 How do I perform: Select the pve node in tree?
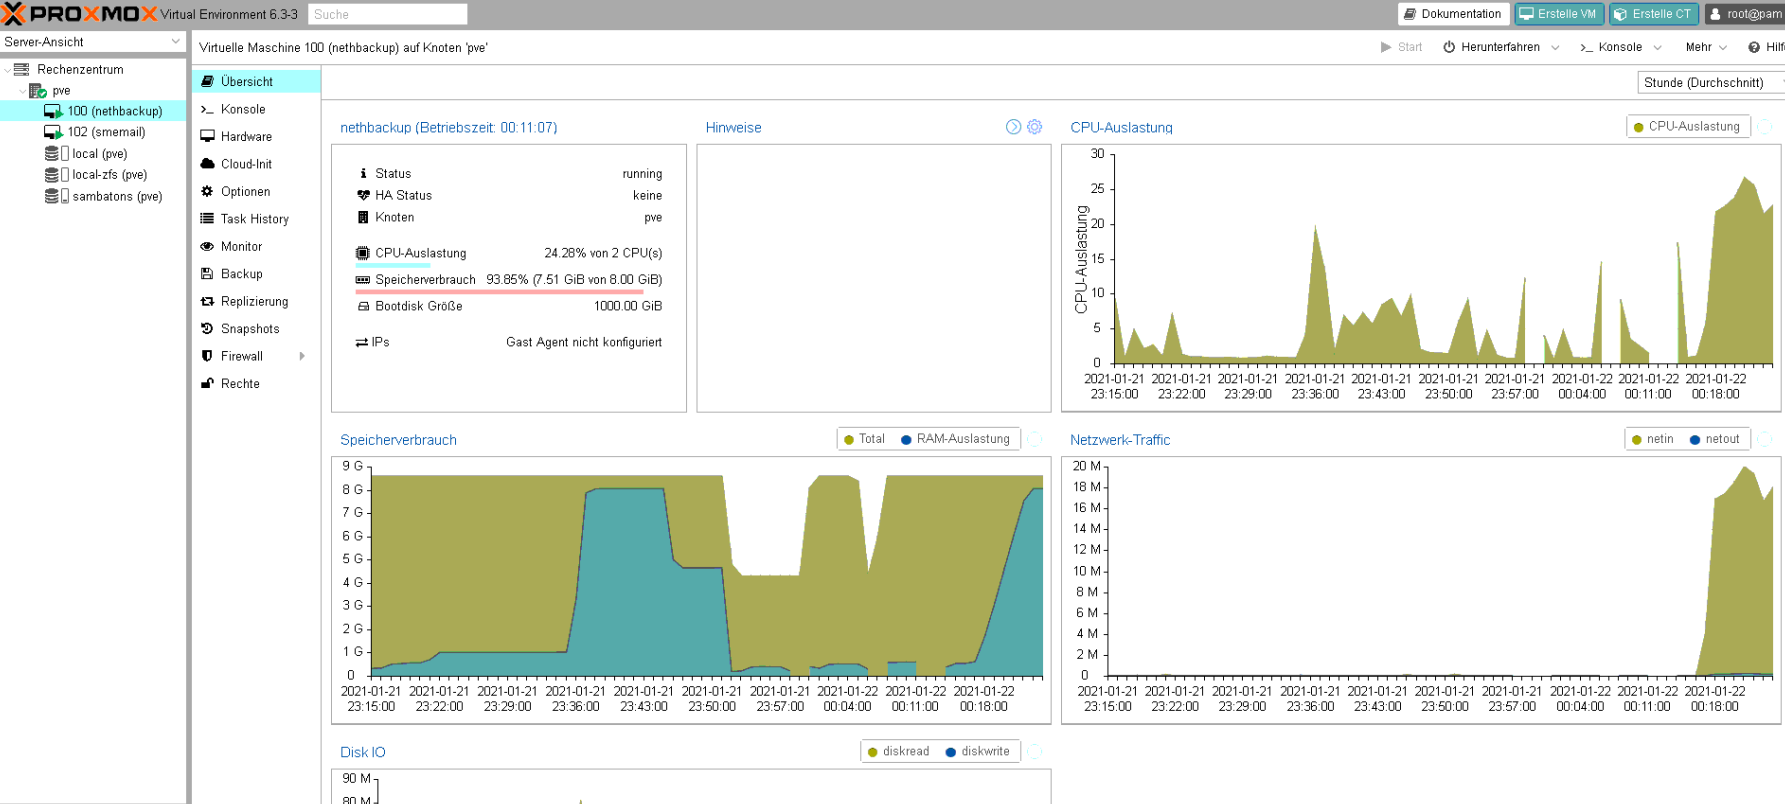pos(93,90)
